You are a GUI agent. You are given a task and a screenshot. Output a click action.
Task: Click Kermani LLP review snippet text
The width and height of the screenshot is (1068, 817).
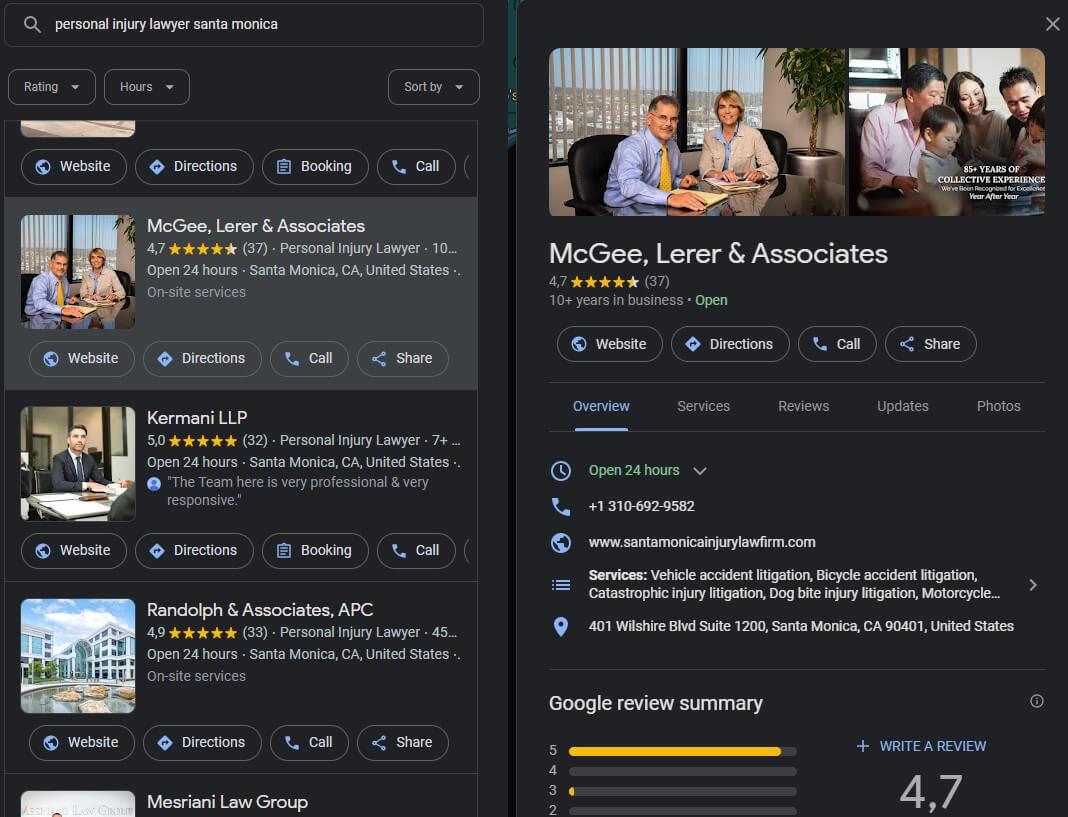298,491
